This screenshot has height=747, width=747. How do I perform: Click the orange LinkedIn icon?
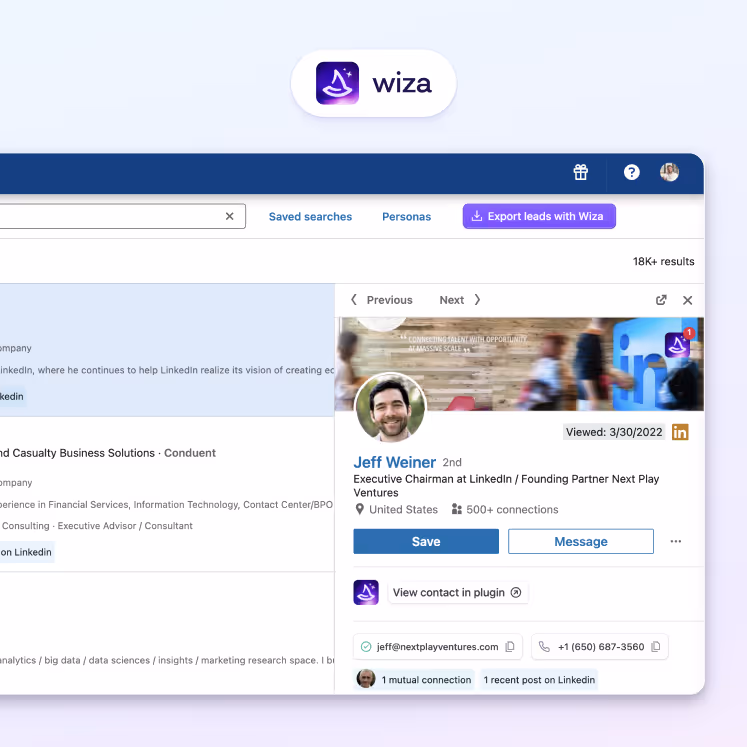pos(680,432)
